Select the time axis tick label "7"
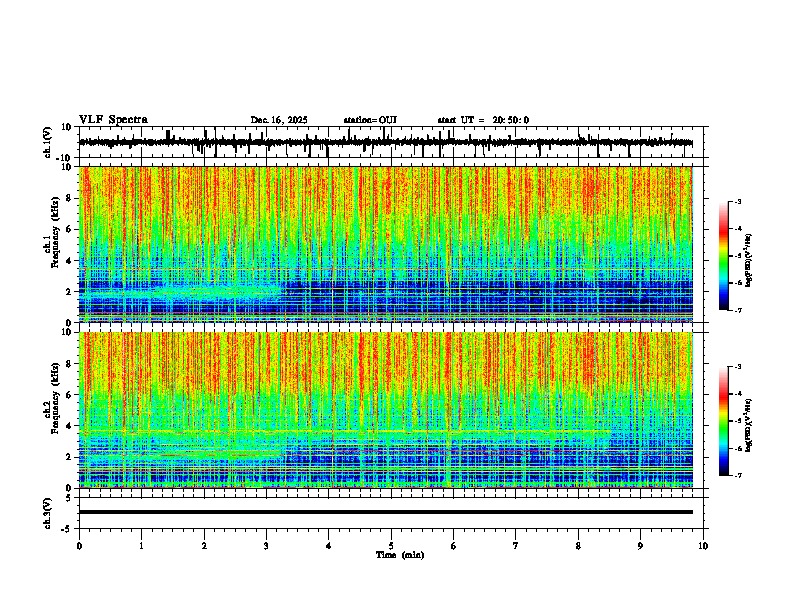The image size is (792, 612). tap(516, 546)
